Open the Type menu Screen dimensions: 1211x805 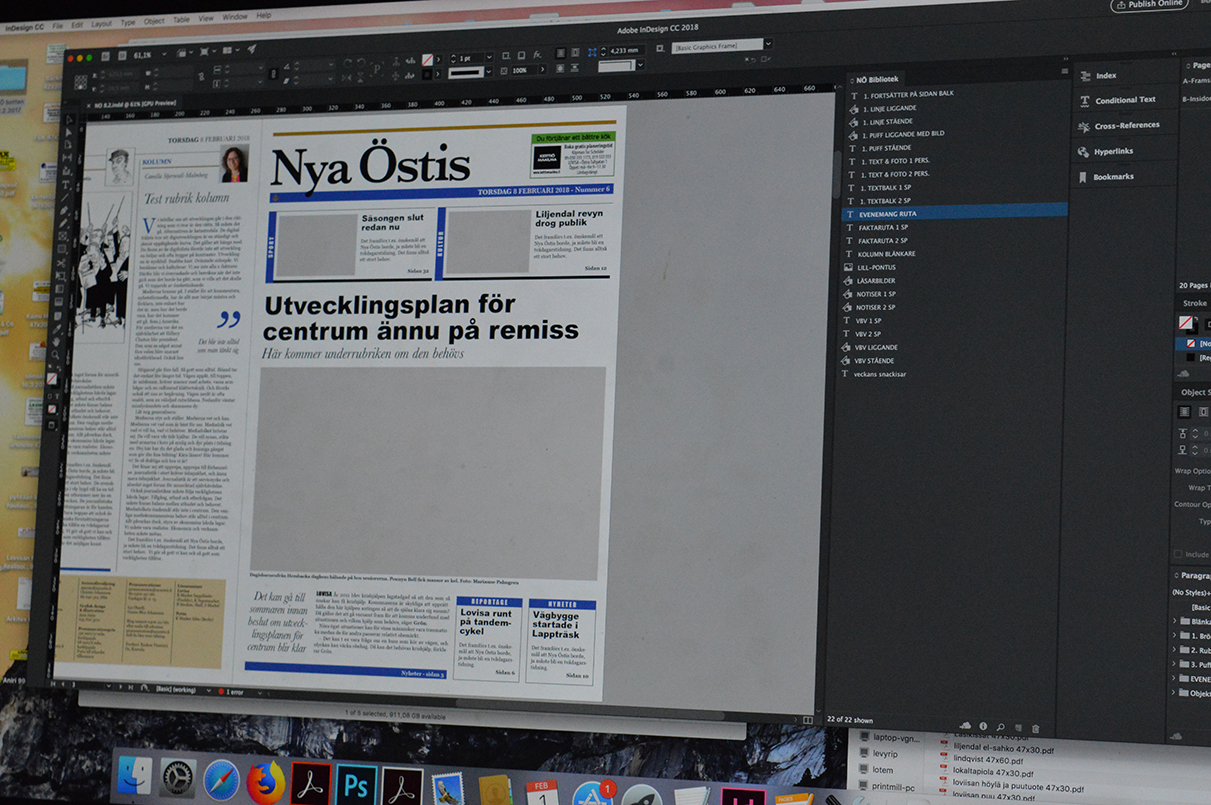click(x=128, y=22)
